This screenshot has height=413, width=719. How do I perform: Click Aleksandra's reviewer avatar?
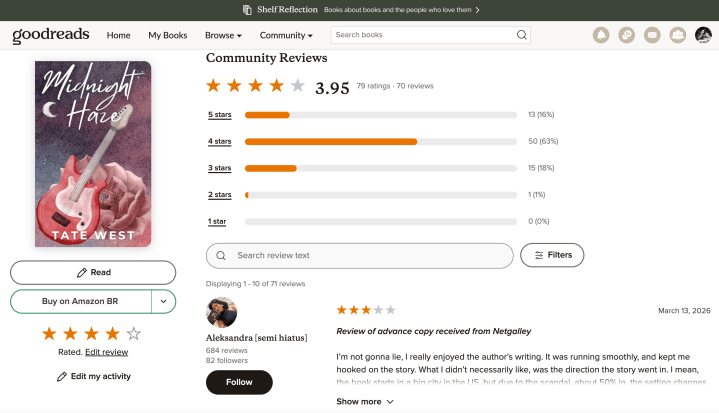[x=221, y=312]
